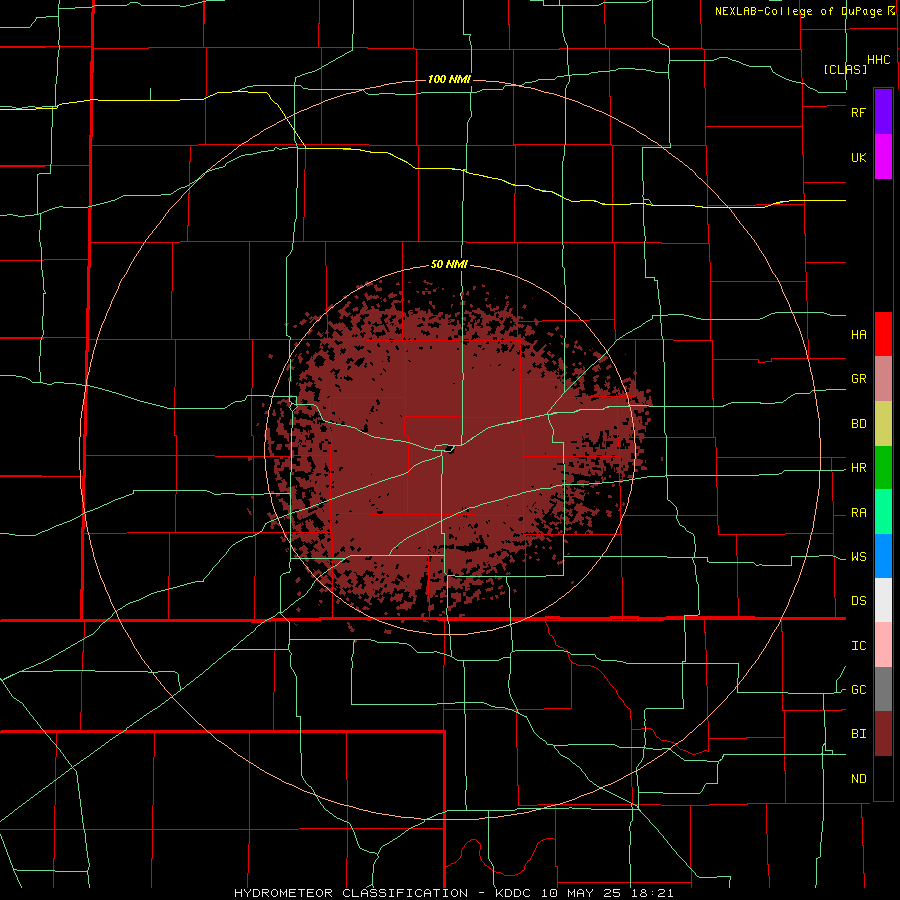The image size is (900, 900).
Task: Click the IC legend label
Action: 858,646
